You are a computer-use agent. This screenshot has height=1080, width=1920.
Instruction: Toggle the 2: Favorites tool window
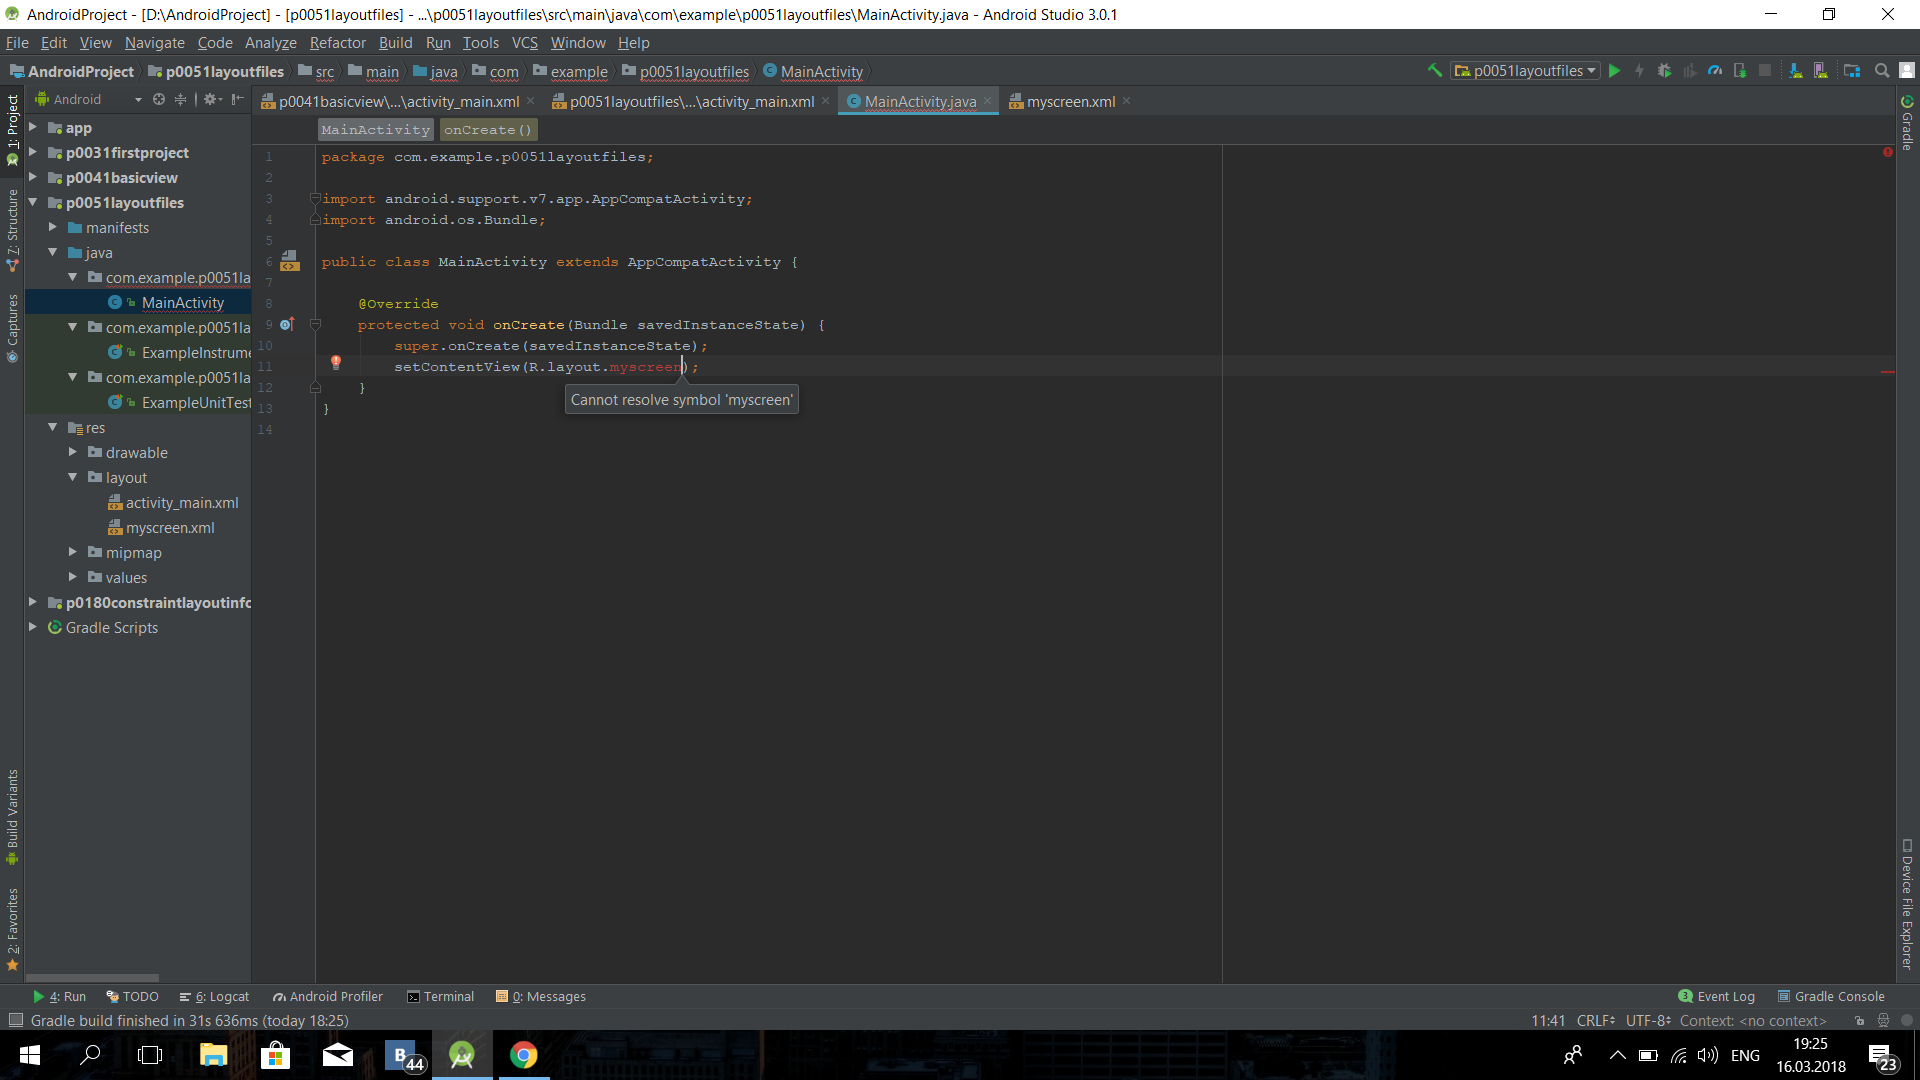[12, 929]
